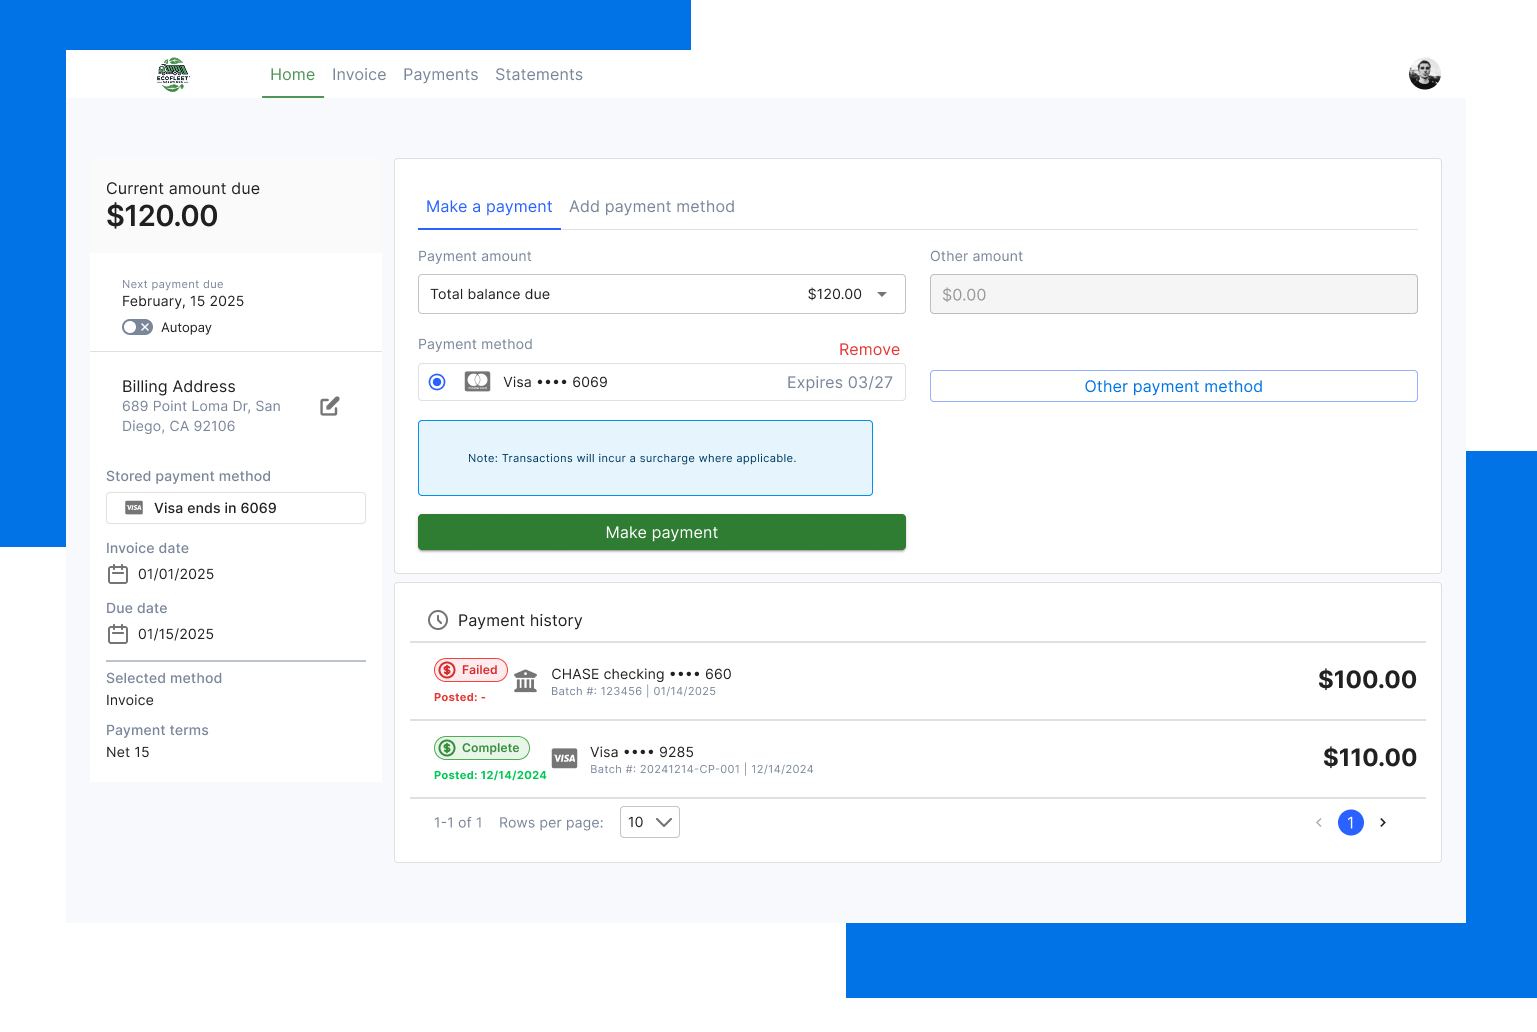The height and width of the screenshot is (1032, 1537).
Task: Click the Payment history clock icon
Action: 437,620
